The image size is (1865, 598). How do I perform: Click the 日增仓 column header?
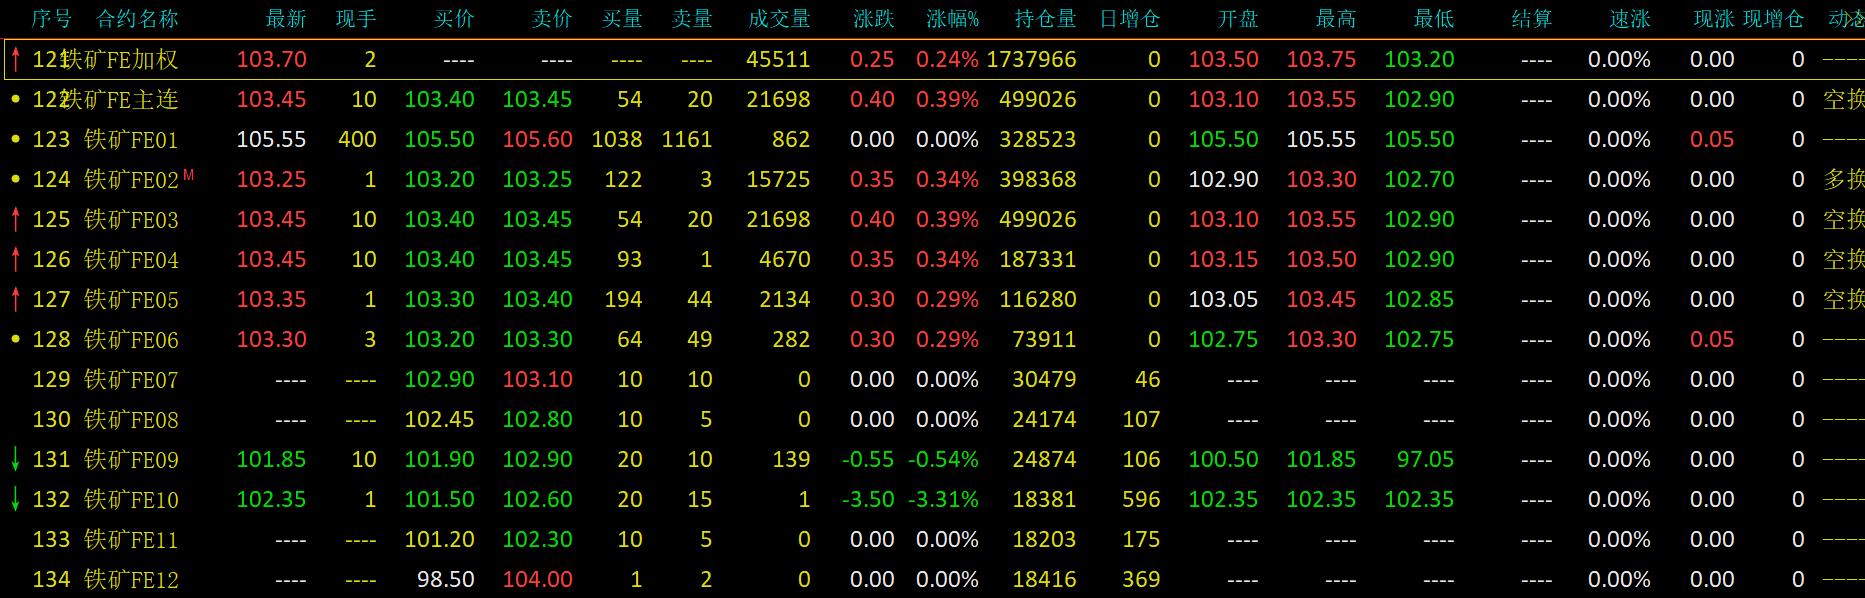tap(1129, 19)
